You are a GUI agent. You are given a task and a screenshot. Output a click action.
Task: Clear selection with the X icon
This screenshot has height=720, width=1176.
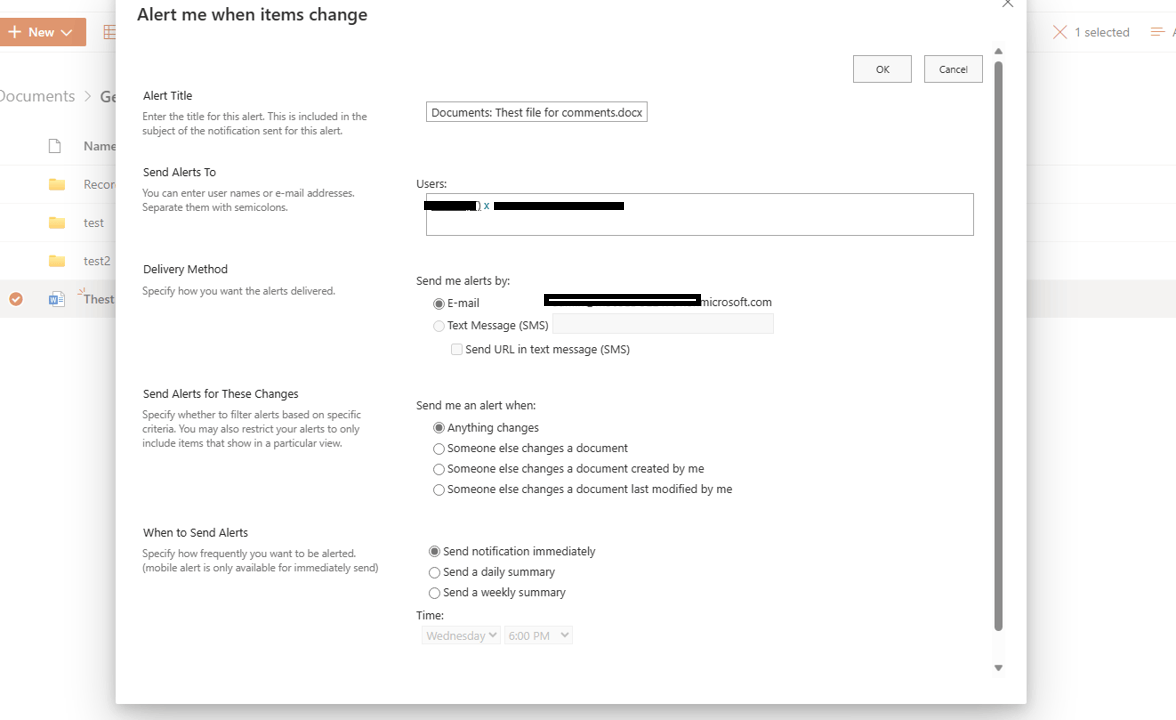click(1060, 32)
